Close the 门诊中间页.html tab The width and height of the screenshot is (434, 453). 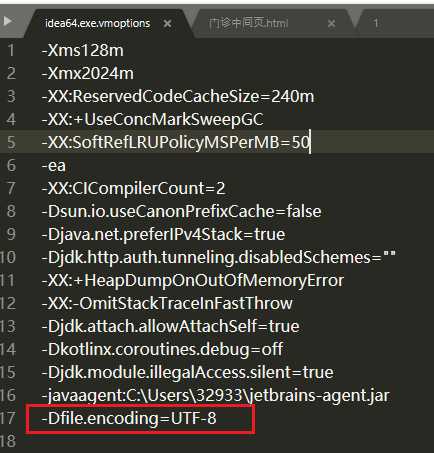[331, 24]
